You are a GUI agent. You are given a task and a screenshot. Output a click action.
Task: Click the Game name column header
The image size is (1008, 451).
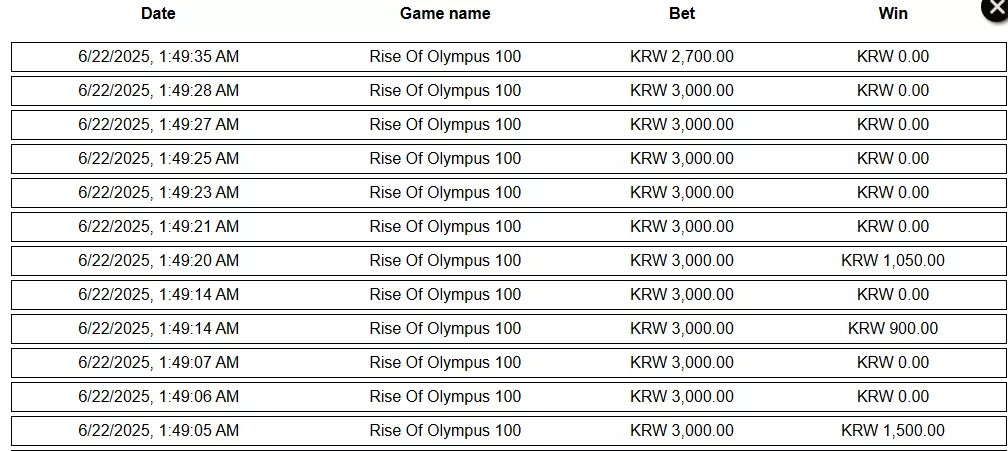[x=445, y=13]
